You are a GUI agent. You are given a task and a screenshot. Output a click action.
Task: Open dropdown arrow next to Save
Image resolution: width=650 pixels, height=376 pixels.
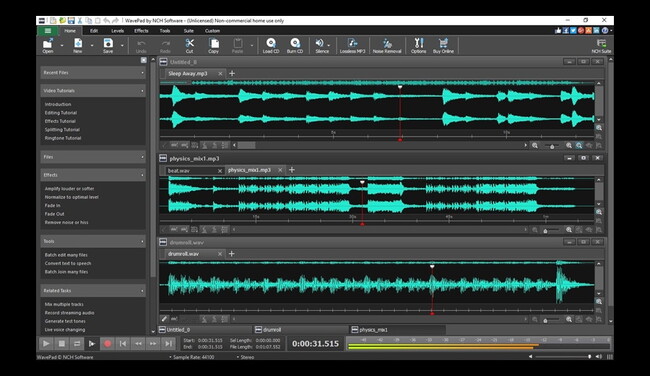point(122,46)
